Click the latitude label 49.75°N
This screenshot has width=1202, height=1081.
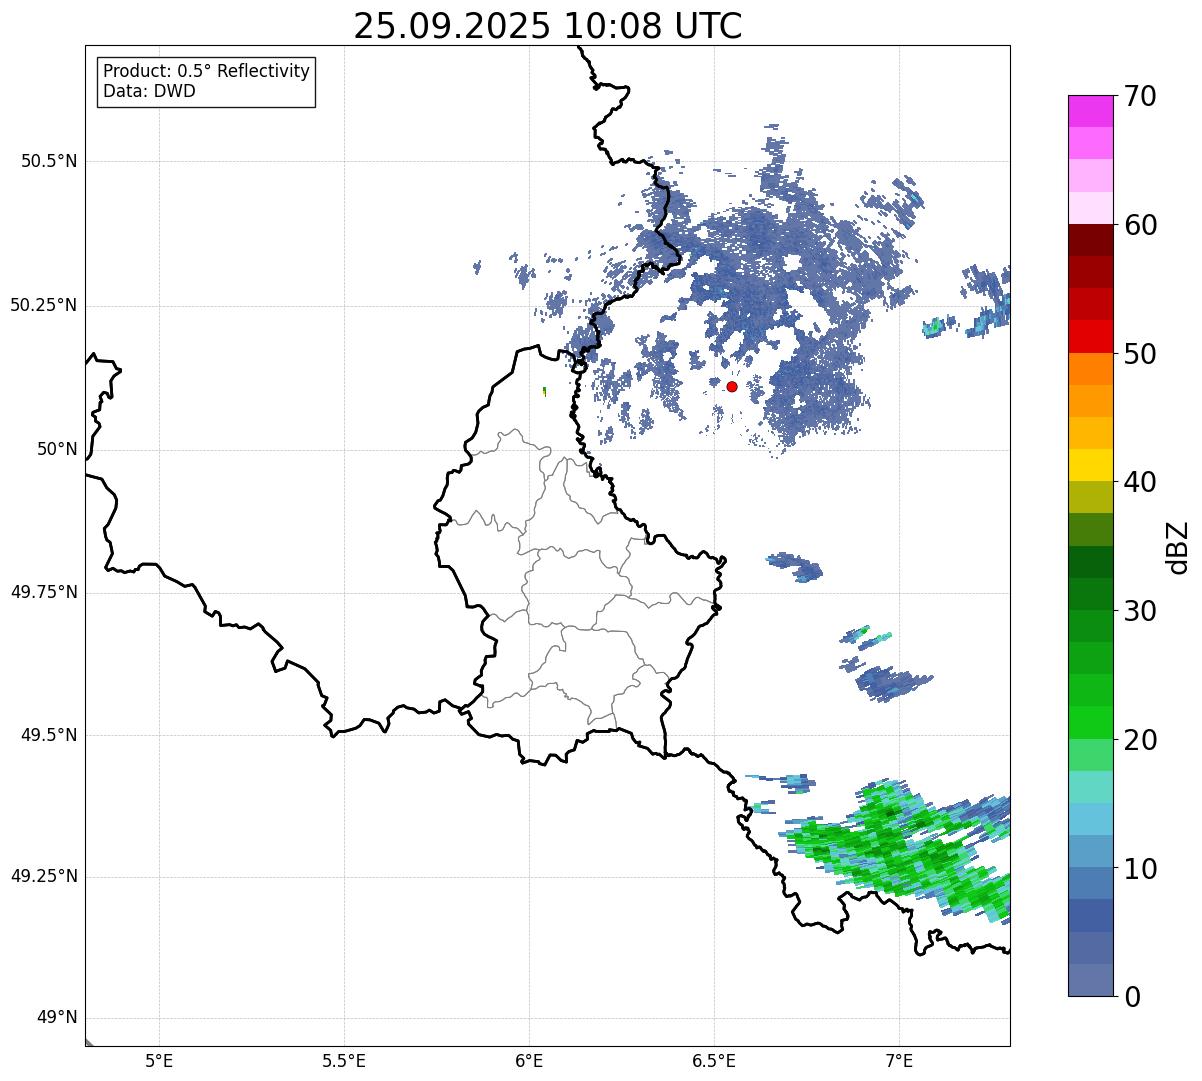click(x=44, y=592)
